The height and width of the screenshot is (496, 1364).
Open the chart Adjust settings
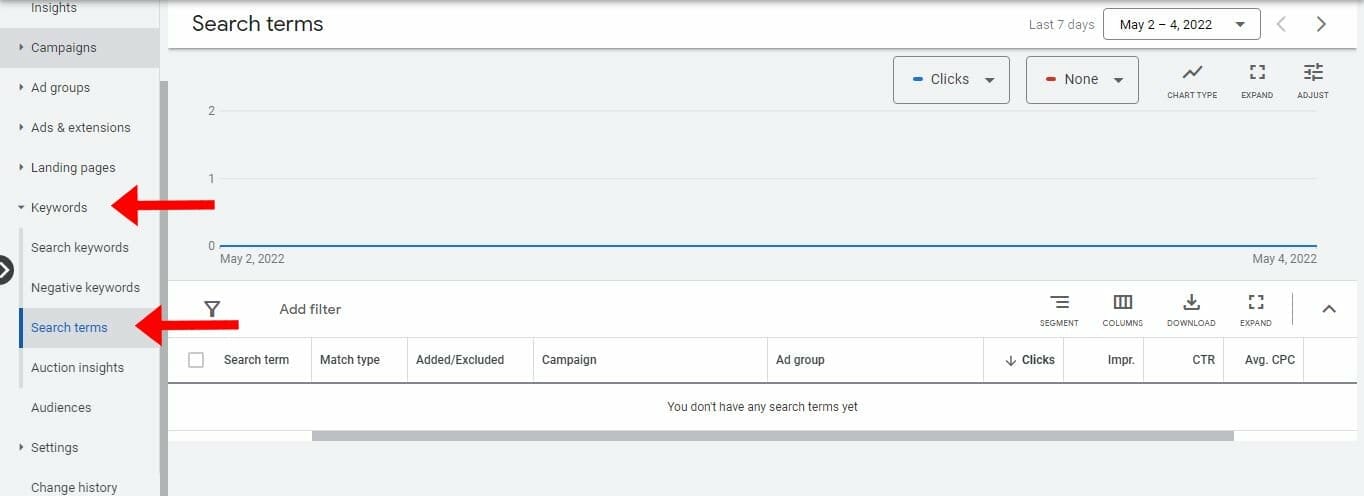(1313, 80)
